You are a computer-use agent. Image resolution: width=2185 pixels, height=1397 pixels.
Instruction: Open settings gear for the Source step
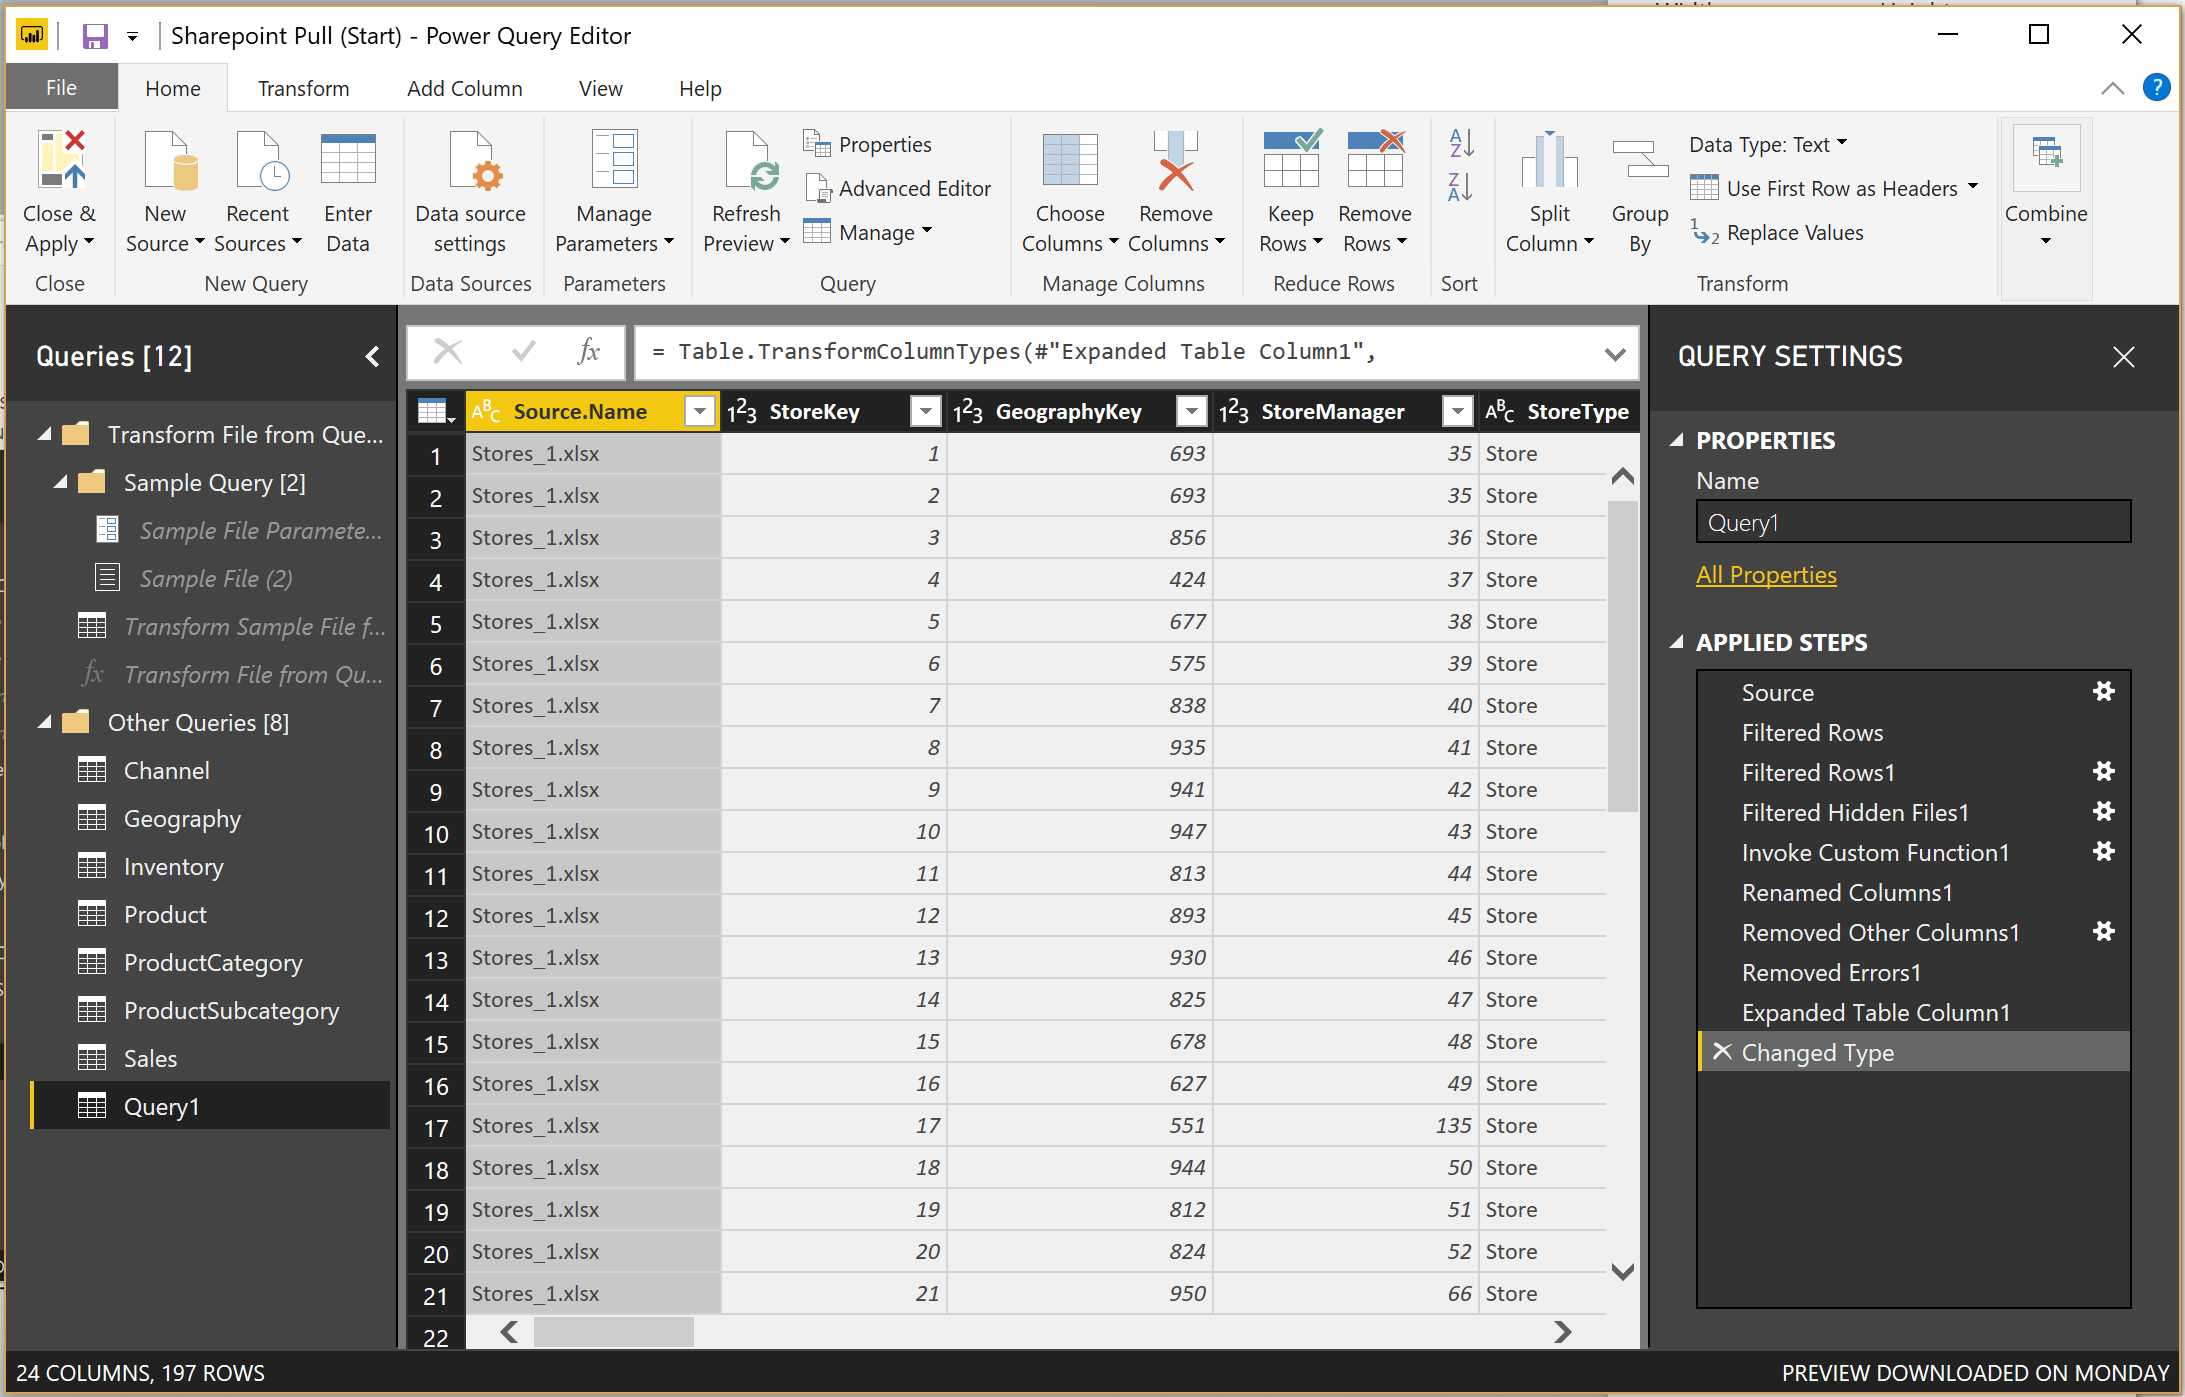(x=2104, y=691)
